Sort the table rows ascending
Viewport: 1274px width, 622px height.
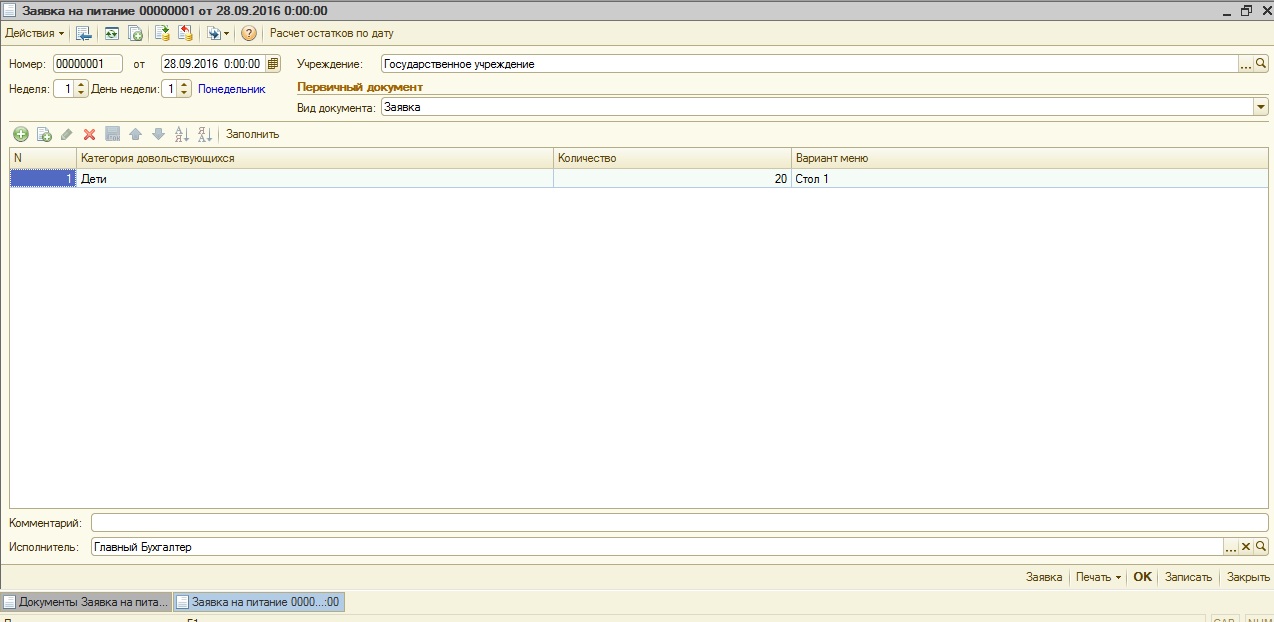point(181,134)
